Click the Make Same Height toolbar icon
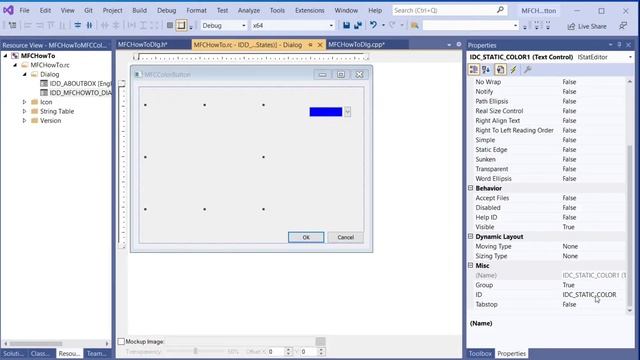Screen dimensions: 640x360 pyautogui.click(x=143, y=25)
